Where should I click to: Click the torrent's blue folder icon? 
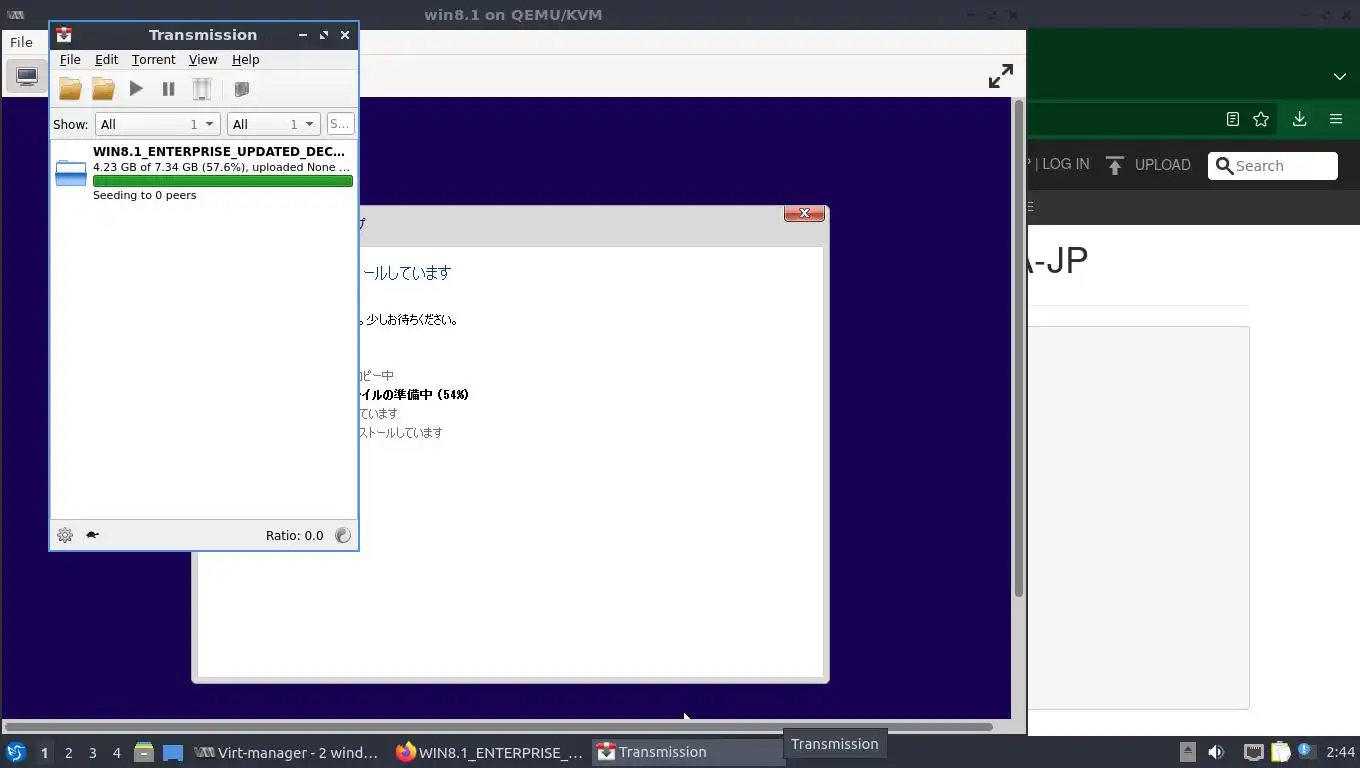pos(71,173)
